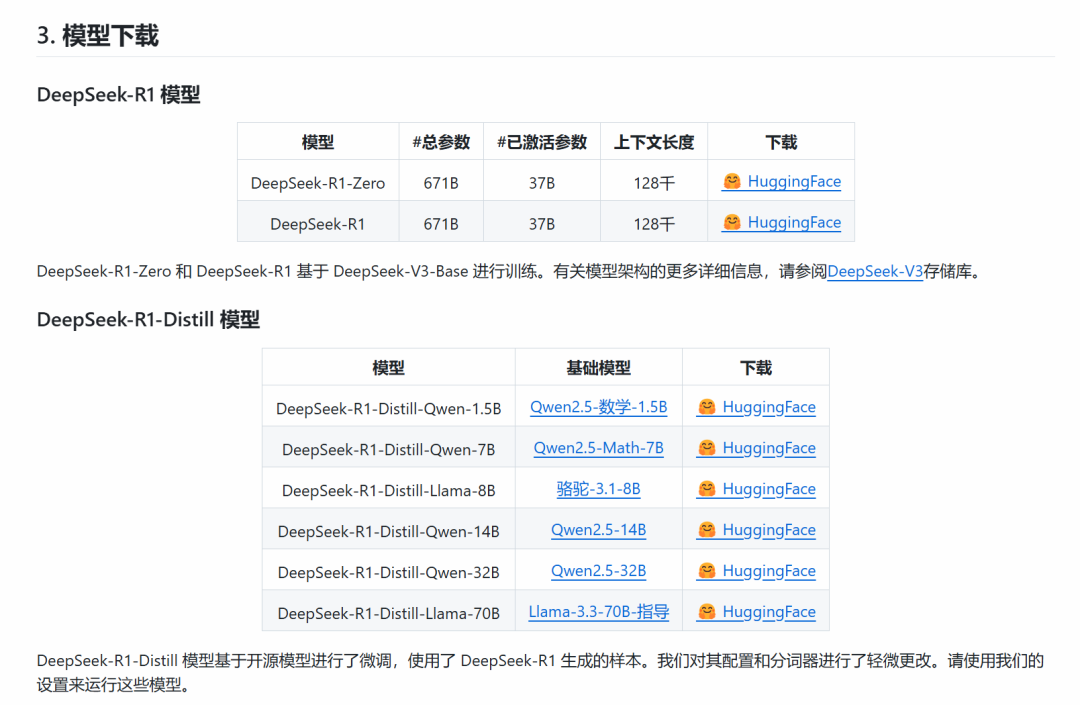1080x705 pixels.
Task: Open the Qwen2.5-32B base model link
Action: click(598, 571)
